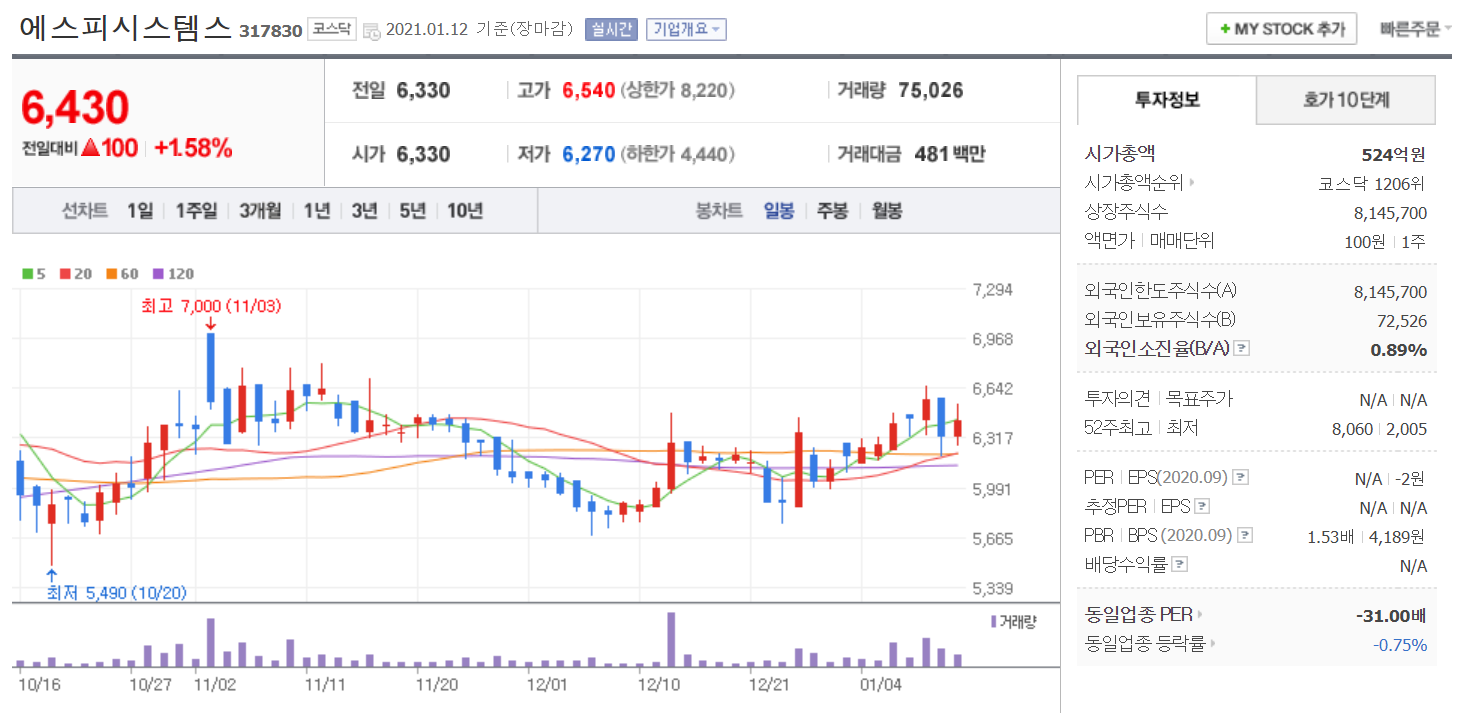Click the green 5-day moving average swatch
The image size is (1457, 713).
(28, 273)
